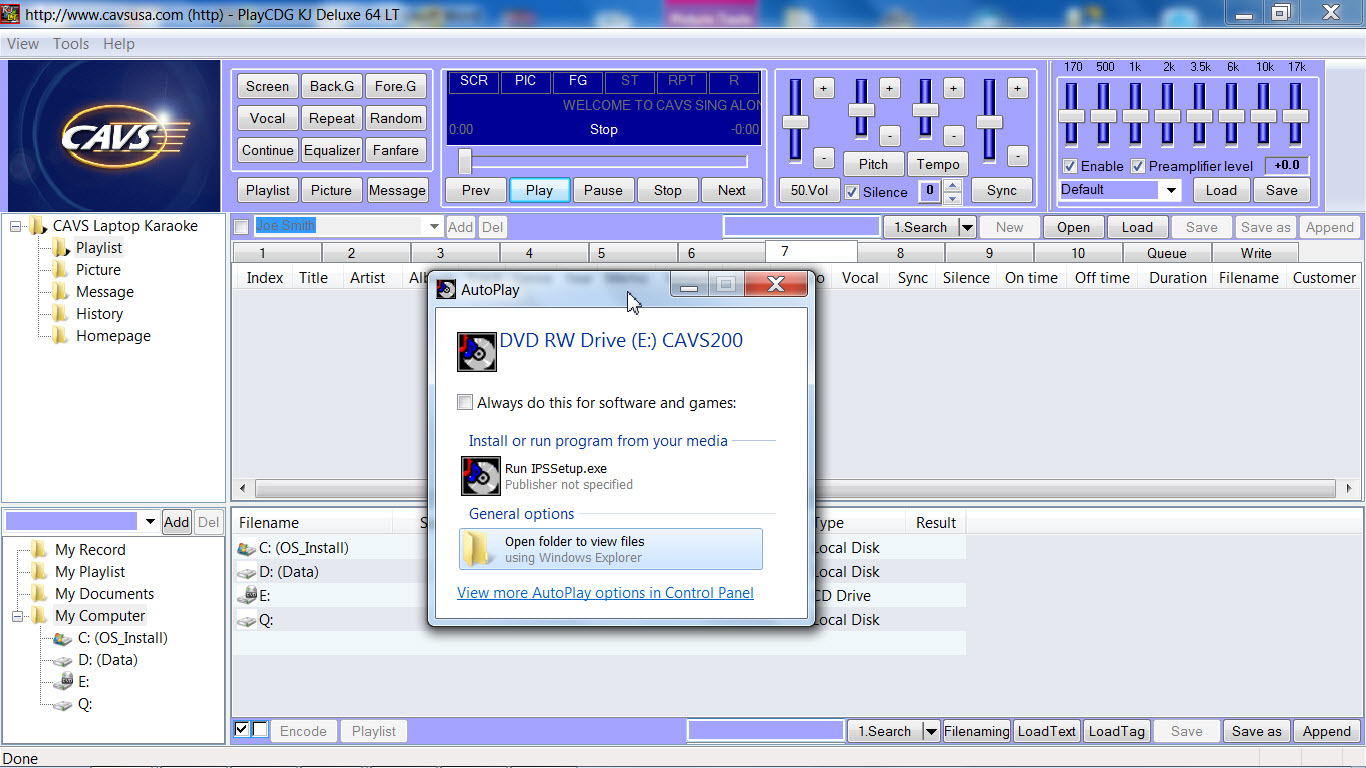Click the E: CD drive icon in tree
1366x768 pixels.
tap(63, 682)
